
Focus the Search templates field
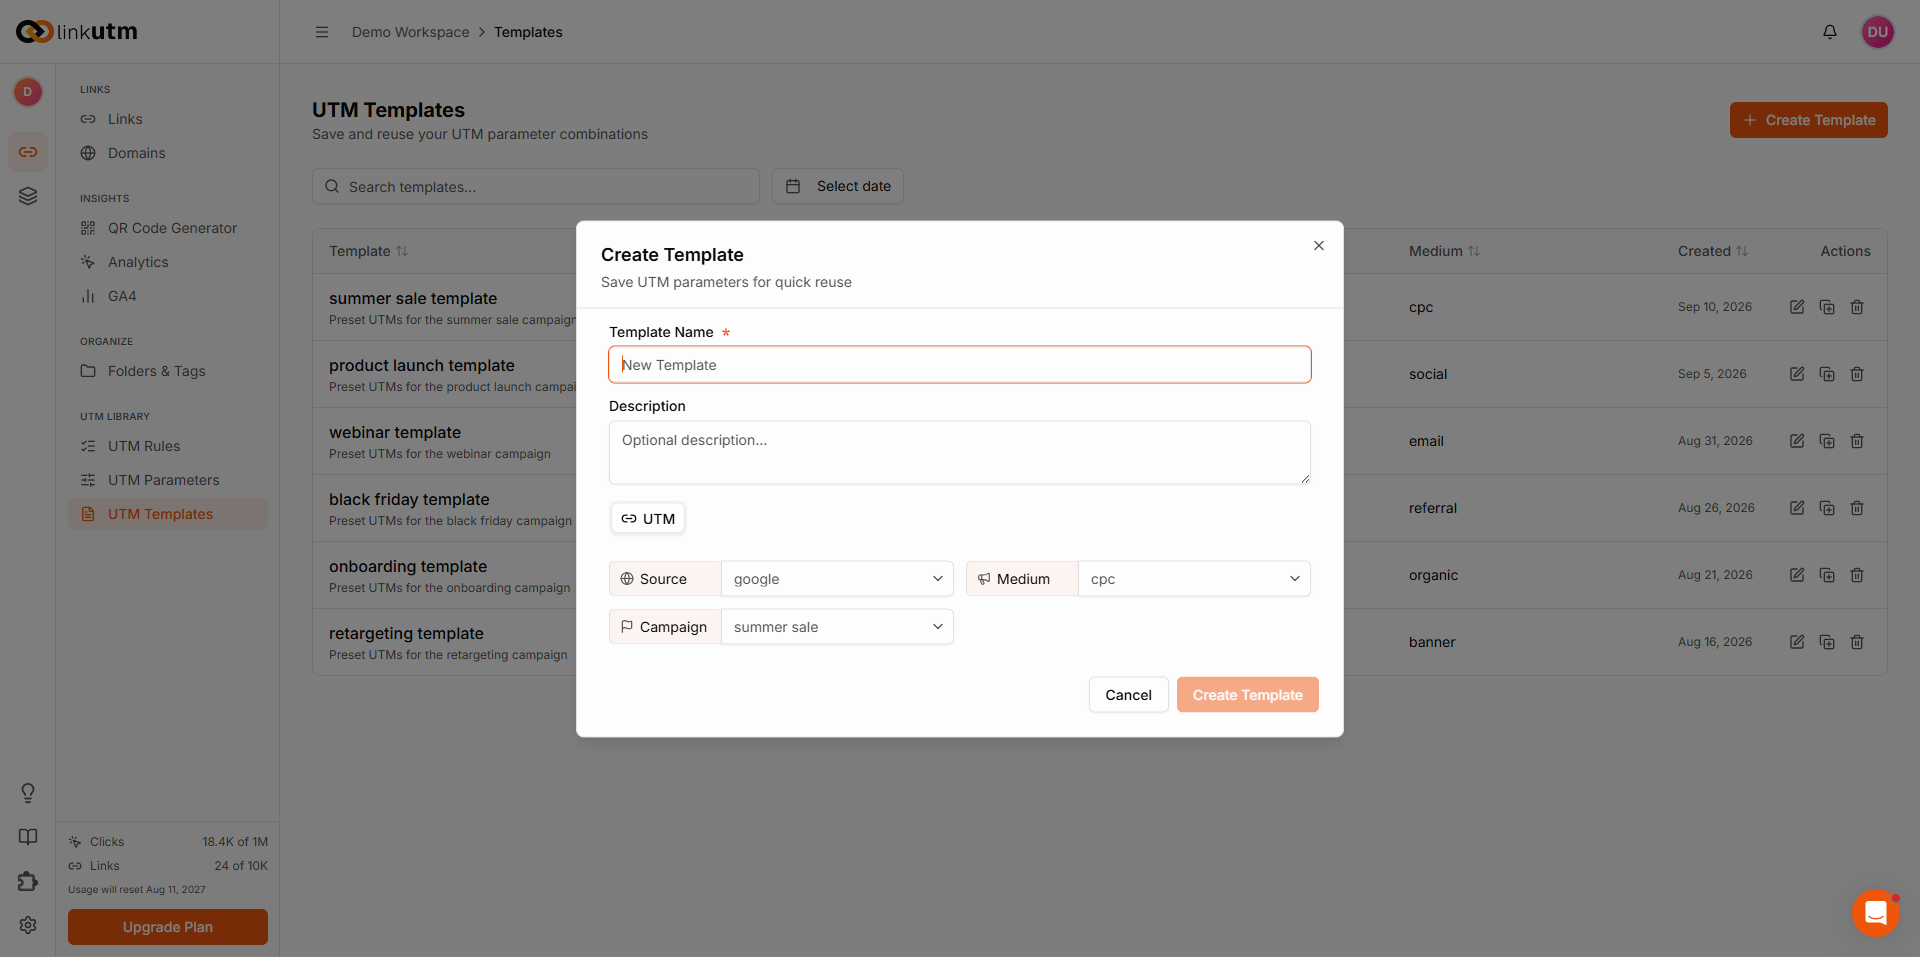pos(536,186)
